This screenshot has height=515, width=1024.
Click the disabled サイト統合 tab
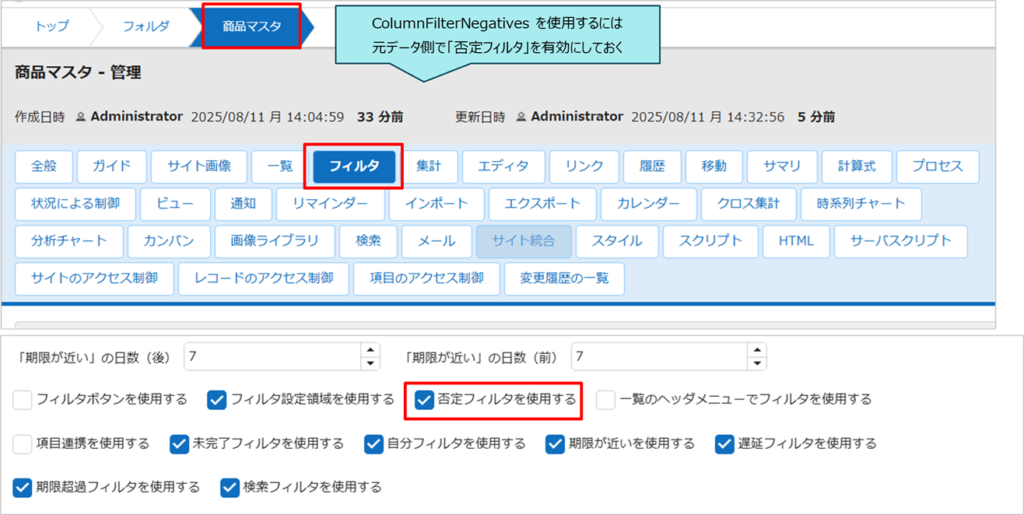(524, 241)
